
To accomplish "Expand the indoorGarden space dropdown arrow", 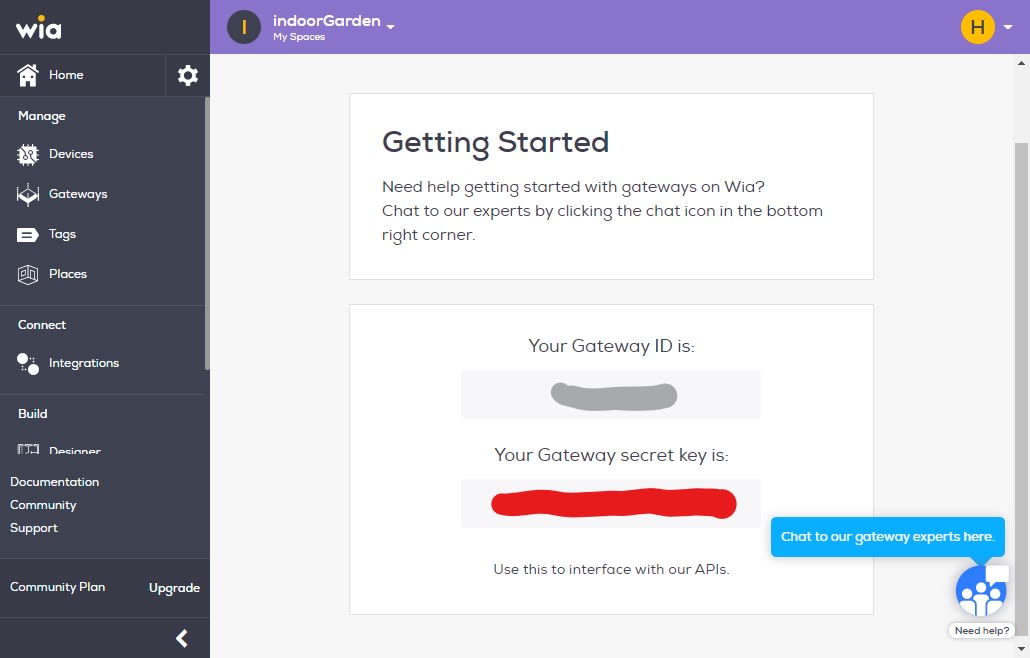I will [390, 27].
